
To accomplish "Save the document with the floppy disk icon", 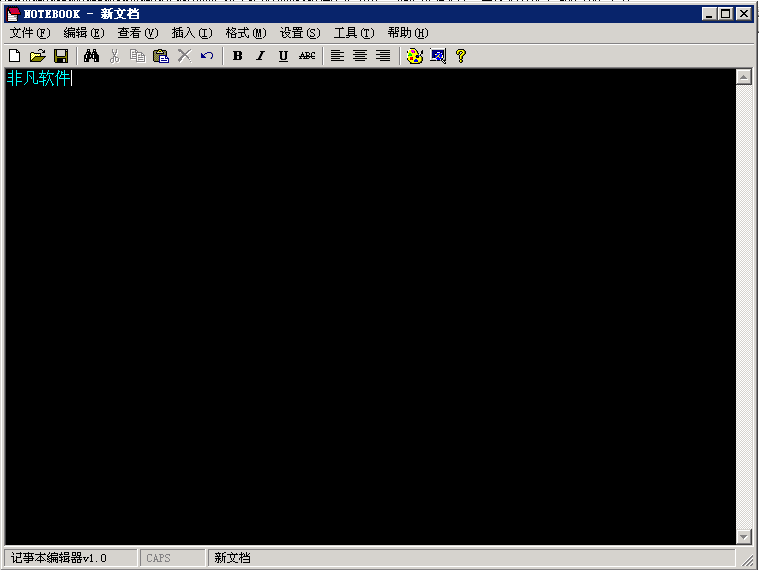I will coord(61,56).
